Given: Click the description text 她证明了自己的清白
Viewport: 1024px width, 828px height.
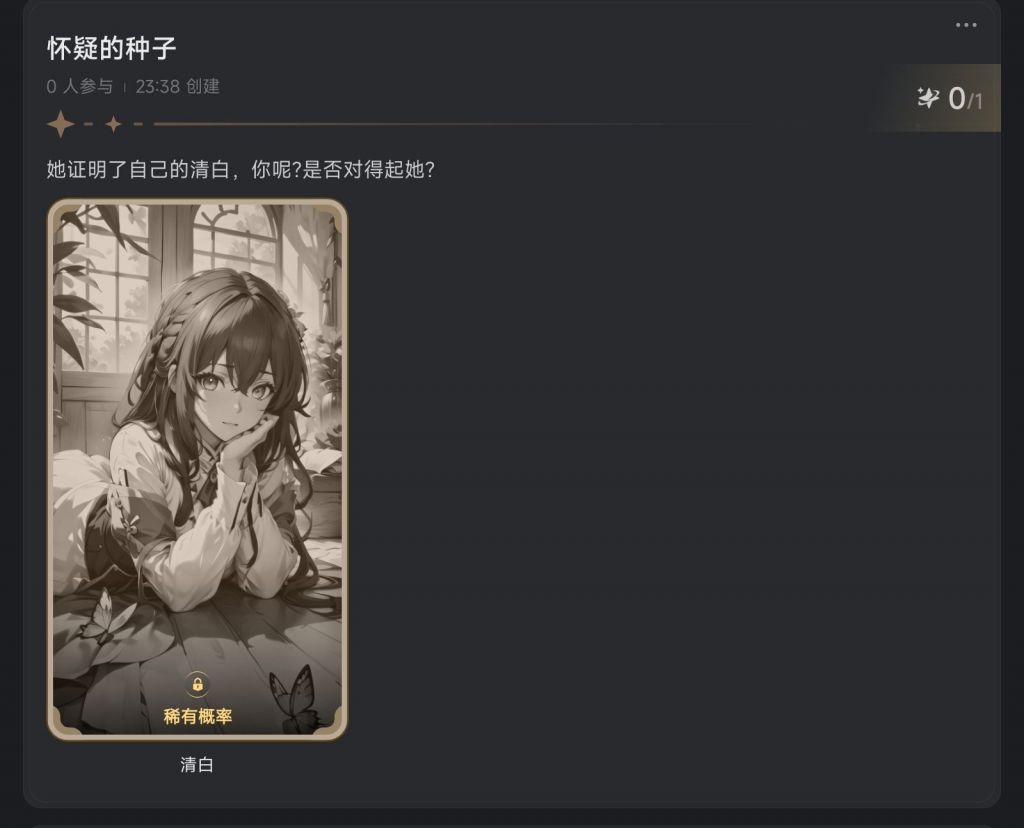Looking at the screenshot, I should [138, 170].
